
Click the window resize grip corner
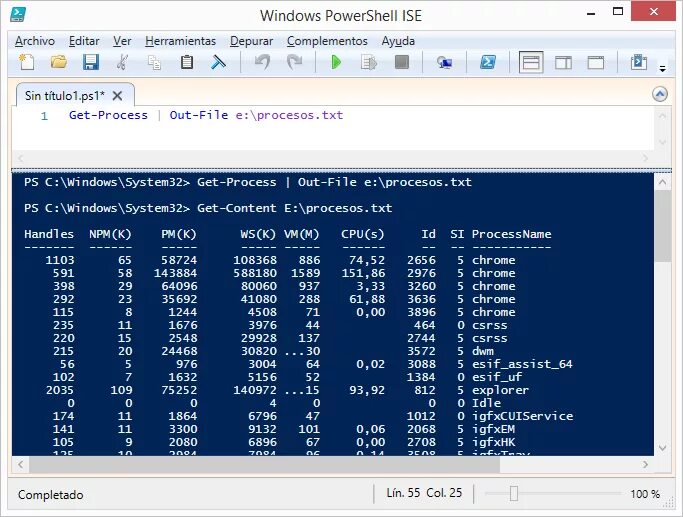[668, 503]
